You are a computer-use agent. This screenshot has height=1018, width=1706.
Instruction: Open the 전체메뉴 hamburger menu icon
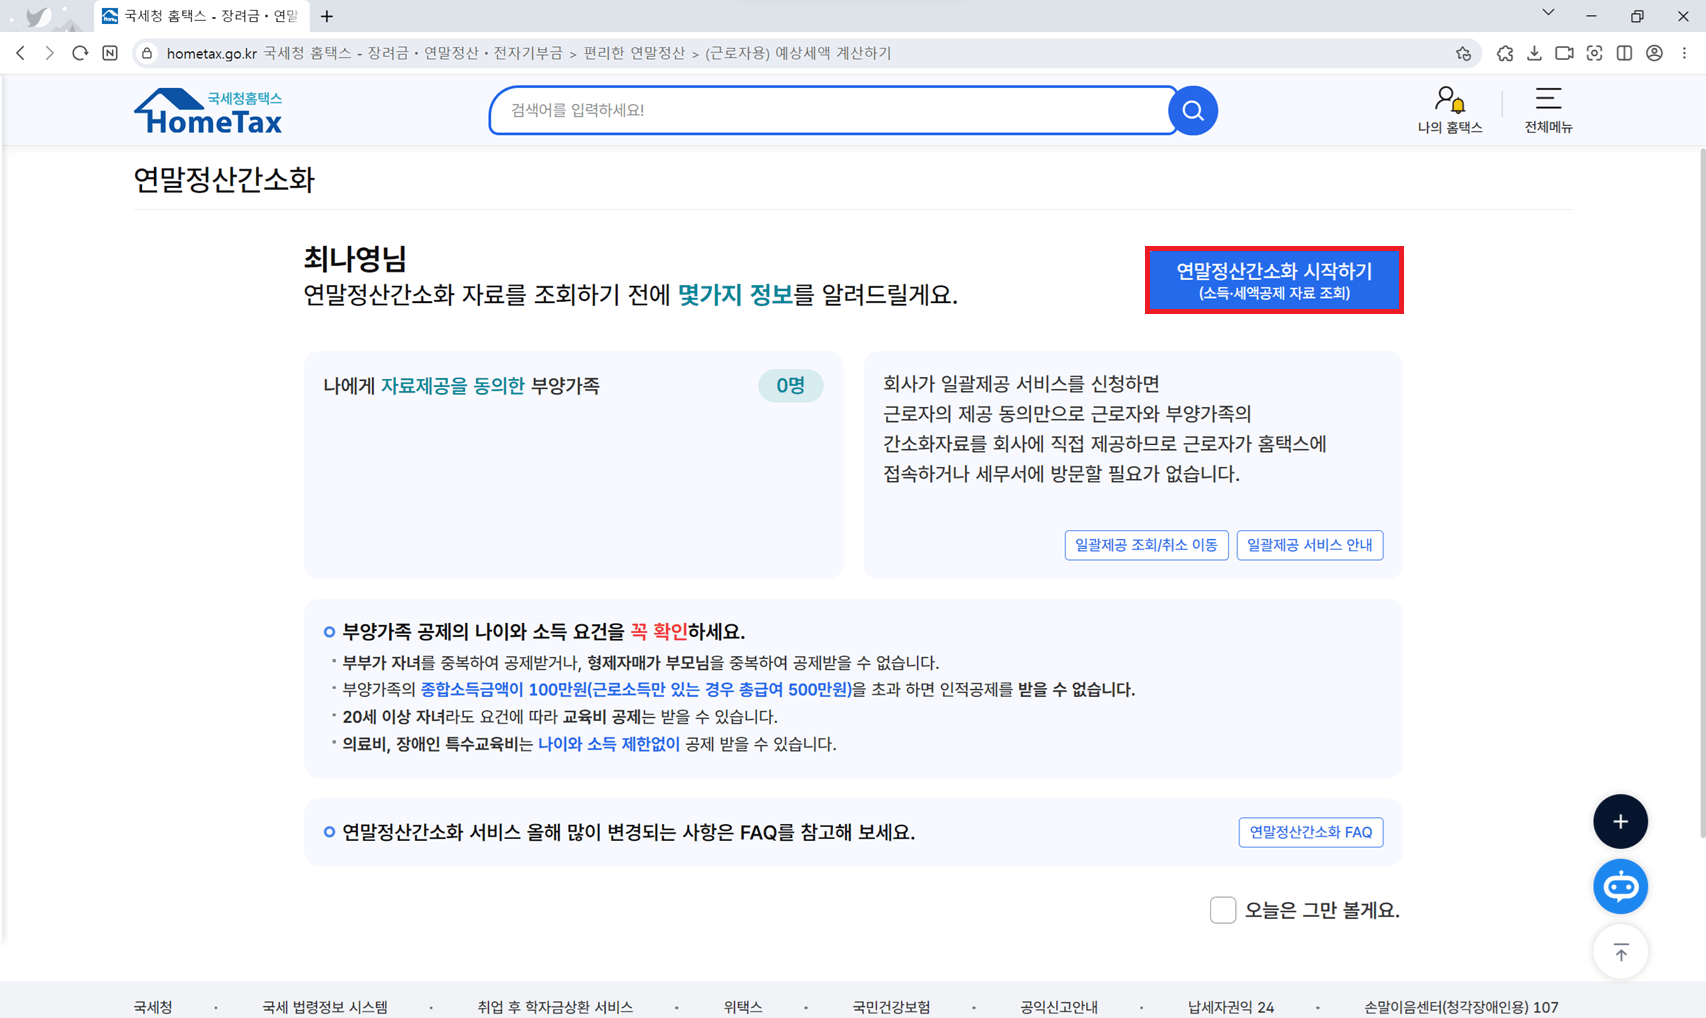pyautogui.click(x=1548, y=100)
